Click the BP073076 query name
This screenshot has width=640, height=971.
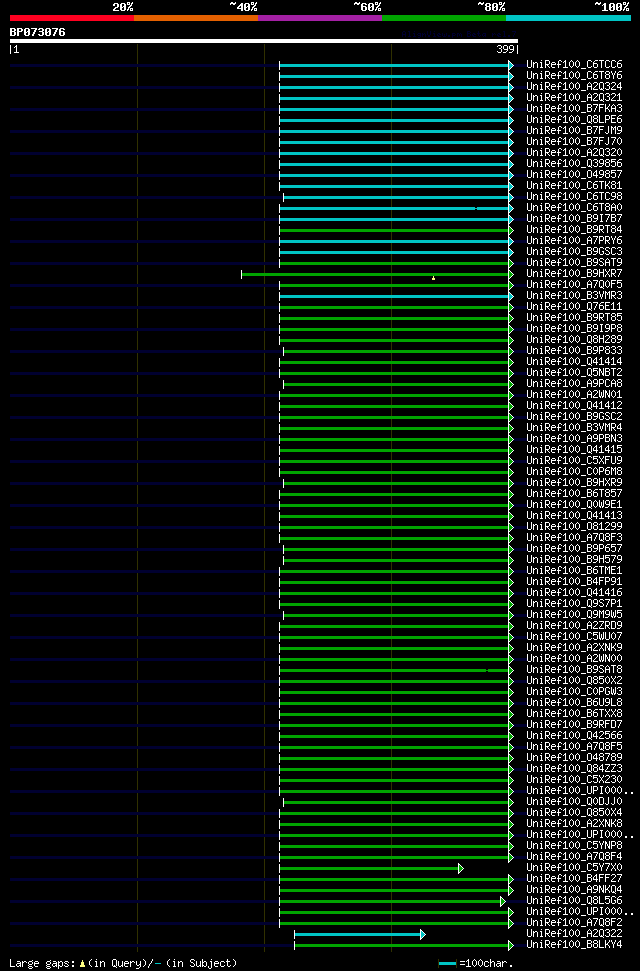pos(37,32)
